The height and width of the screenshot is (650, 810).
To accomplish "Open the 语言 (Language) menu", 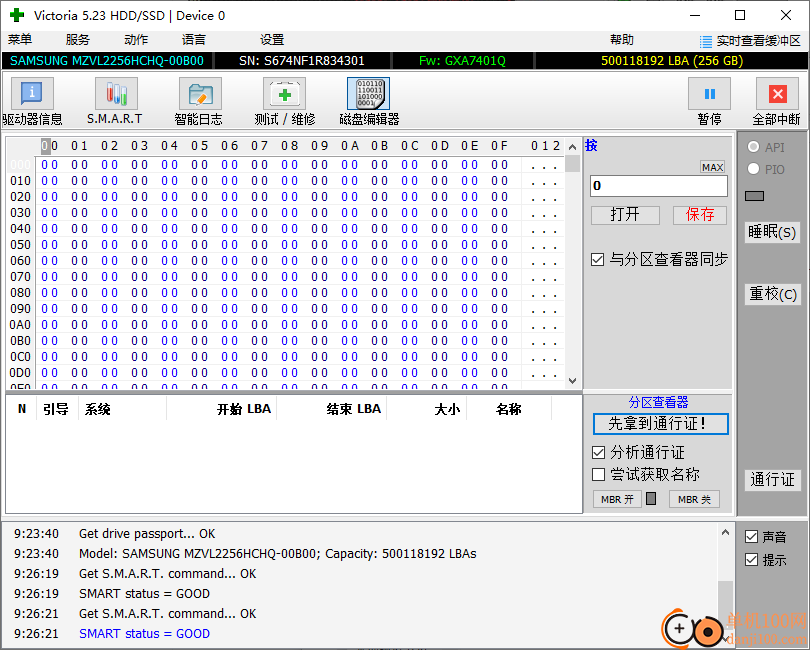I will (194, 40).
